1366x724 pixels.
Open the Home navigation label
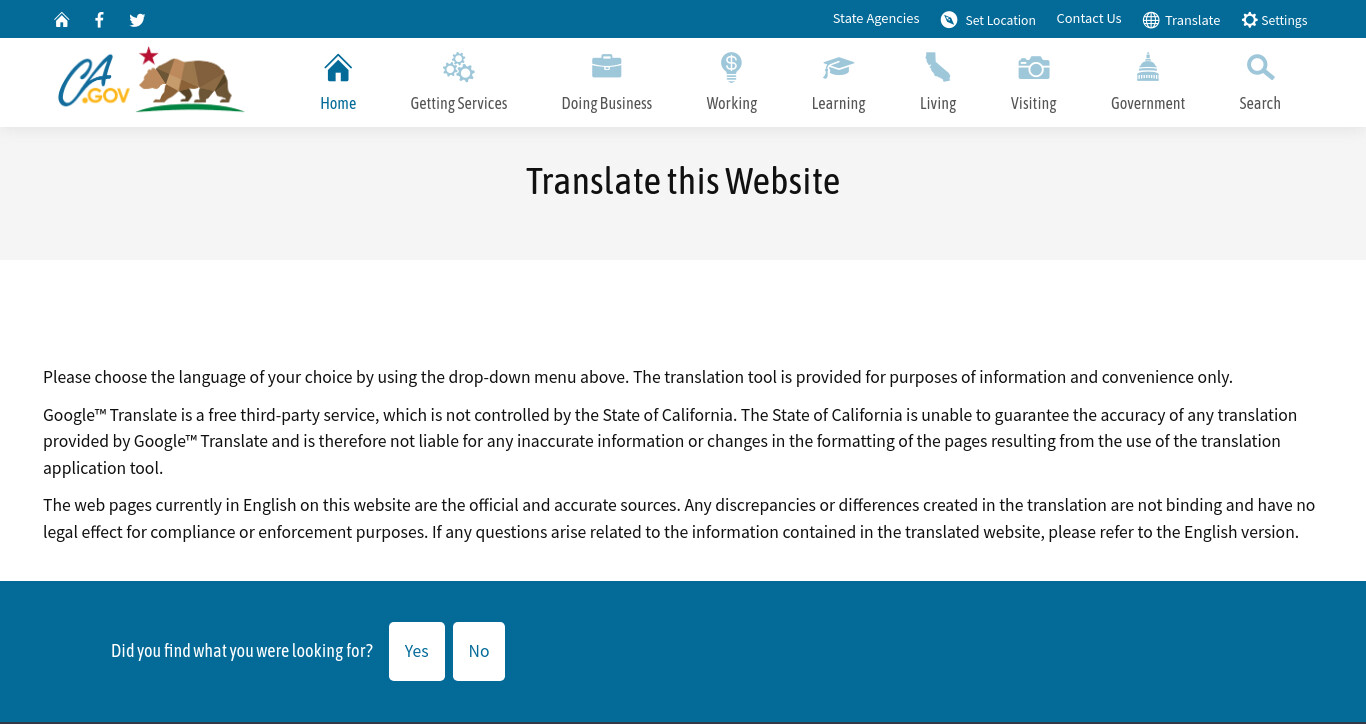point(338,103)
